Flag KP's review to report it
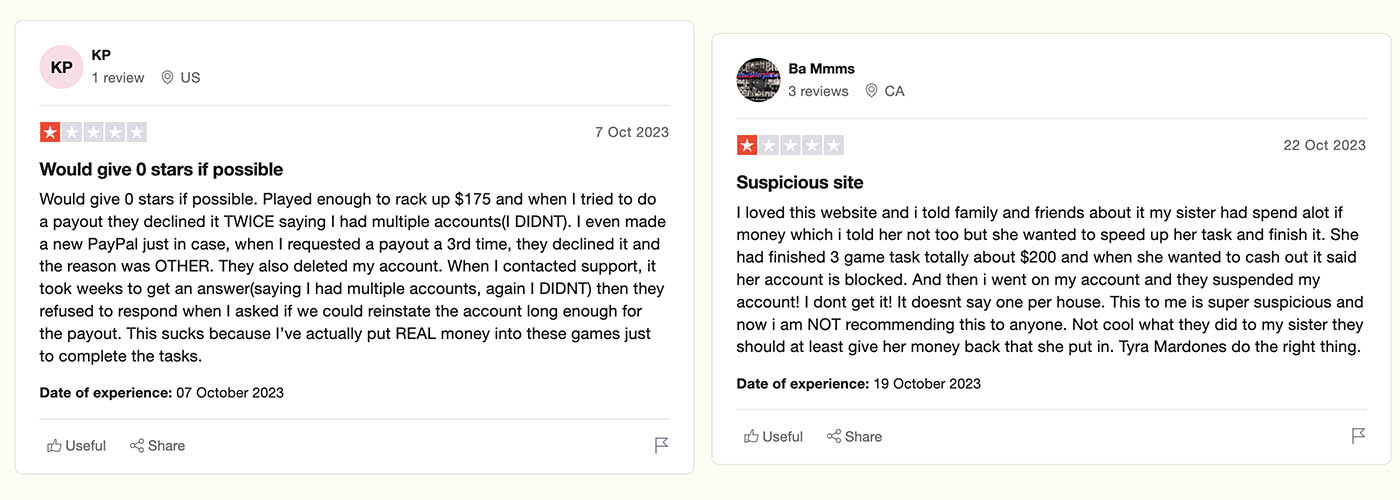The height and width of the screenshot is (500, 1400). pos(661,446)
